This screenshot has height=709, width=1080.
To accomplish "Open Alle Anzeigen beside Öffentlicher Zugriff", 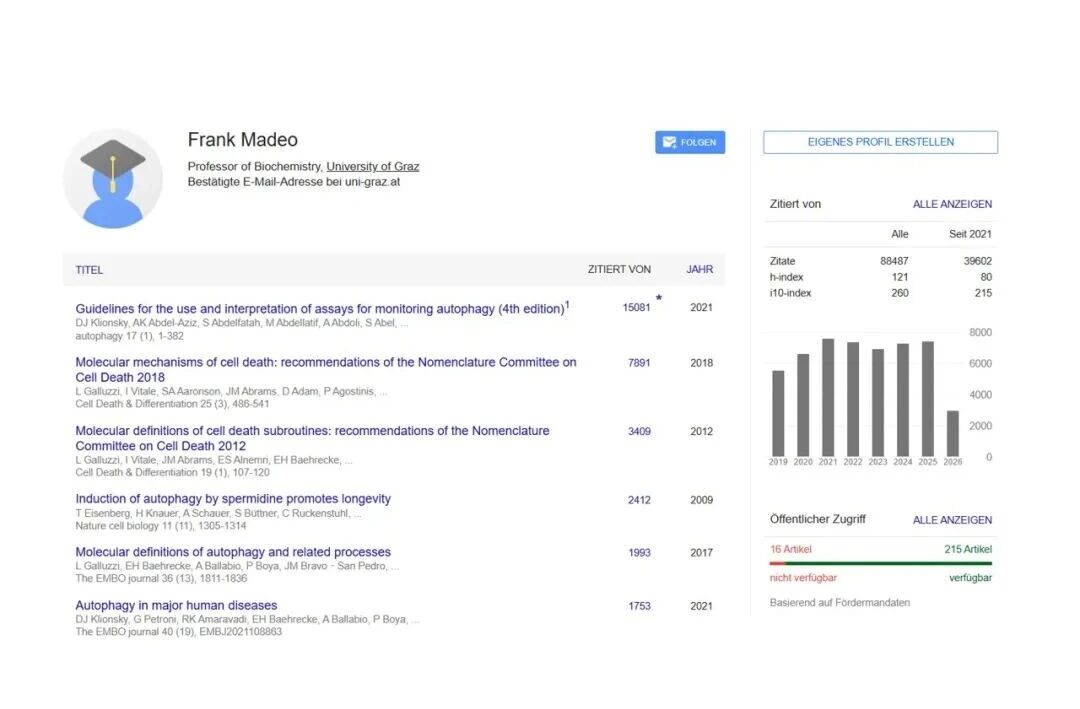I will pyautogui.click(x=953, y=520).
